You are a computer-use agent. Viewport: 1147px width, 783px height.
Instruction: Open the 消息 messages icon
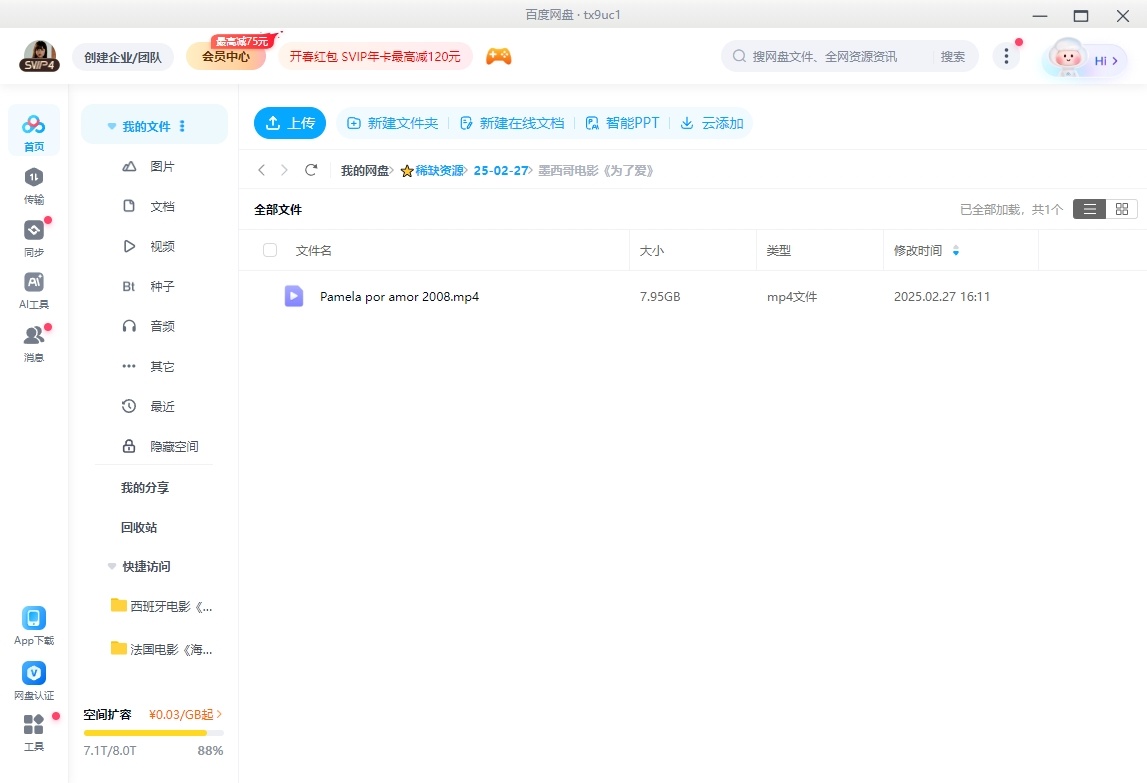pos(33,336)
